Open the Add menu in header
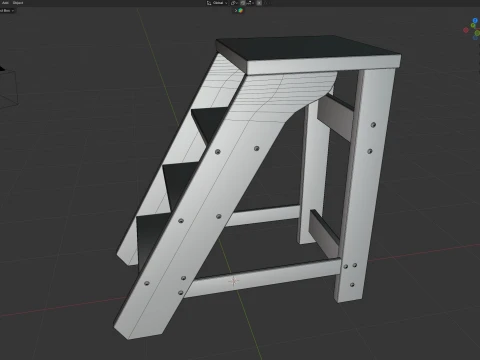 click(x=5, y=3)
